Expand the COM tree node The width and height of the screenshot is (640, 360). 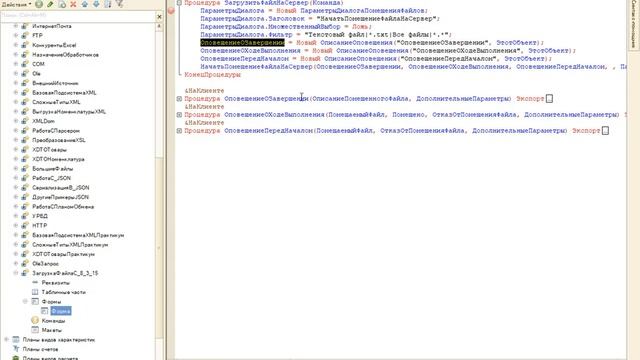pyautogui.click(x=16, y=64)
